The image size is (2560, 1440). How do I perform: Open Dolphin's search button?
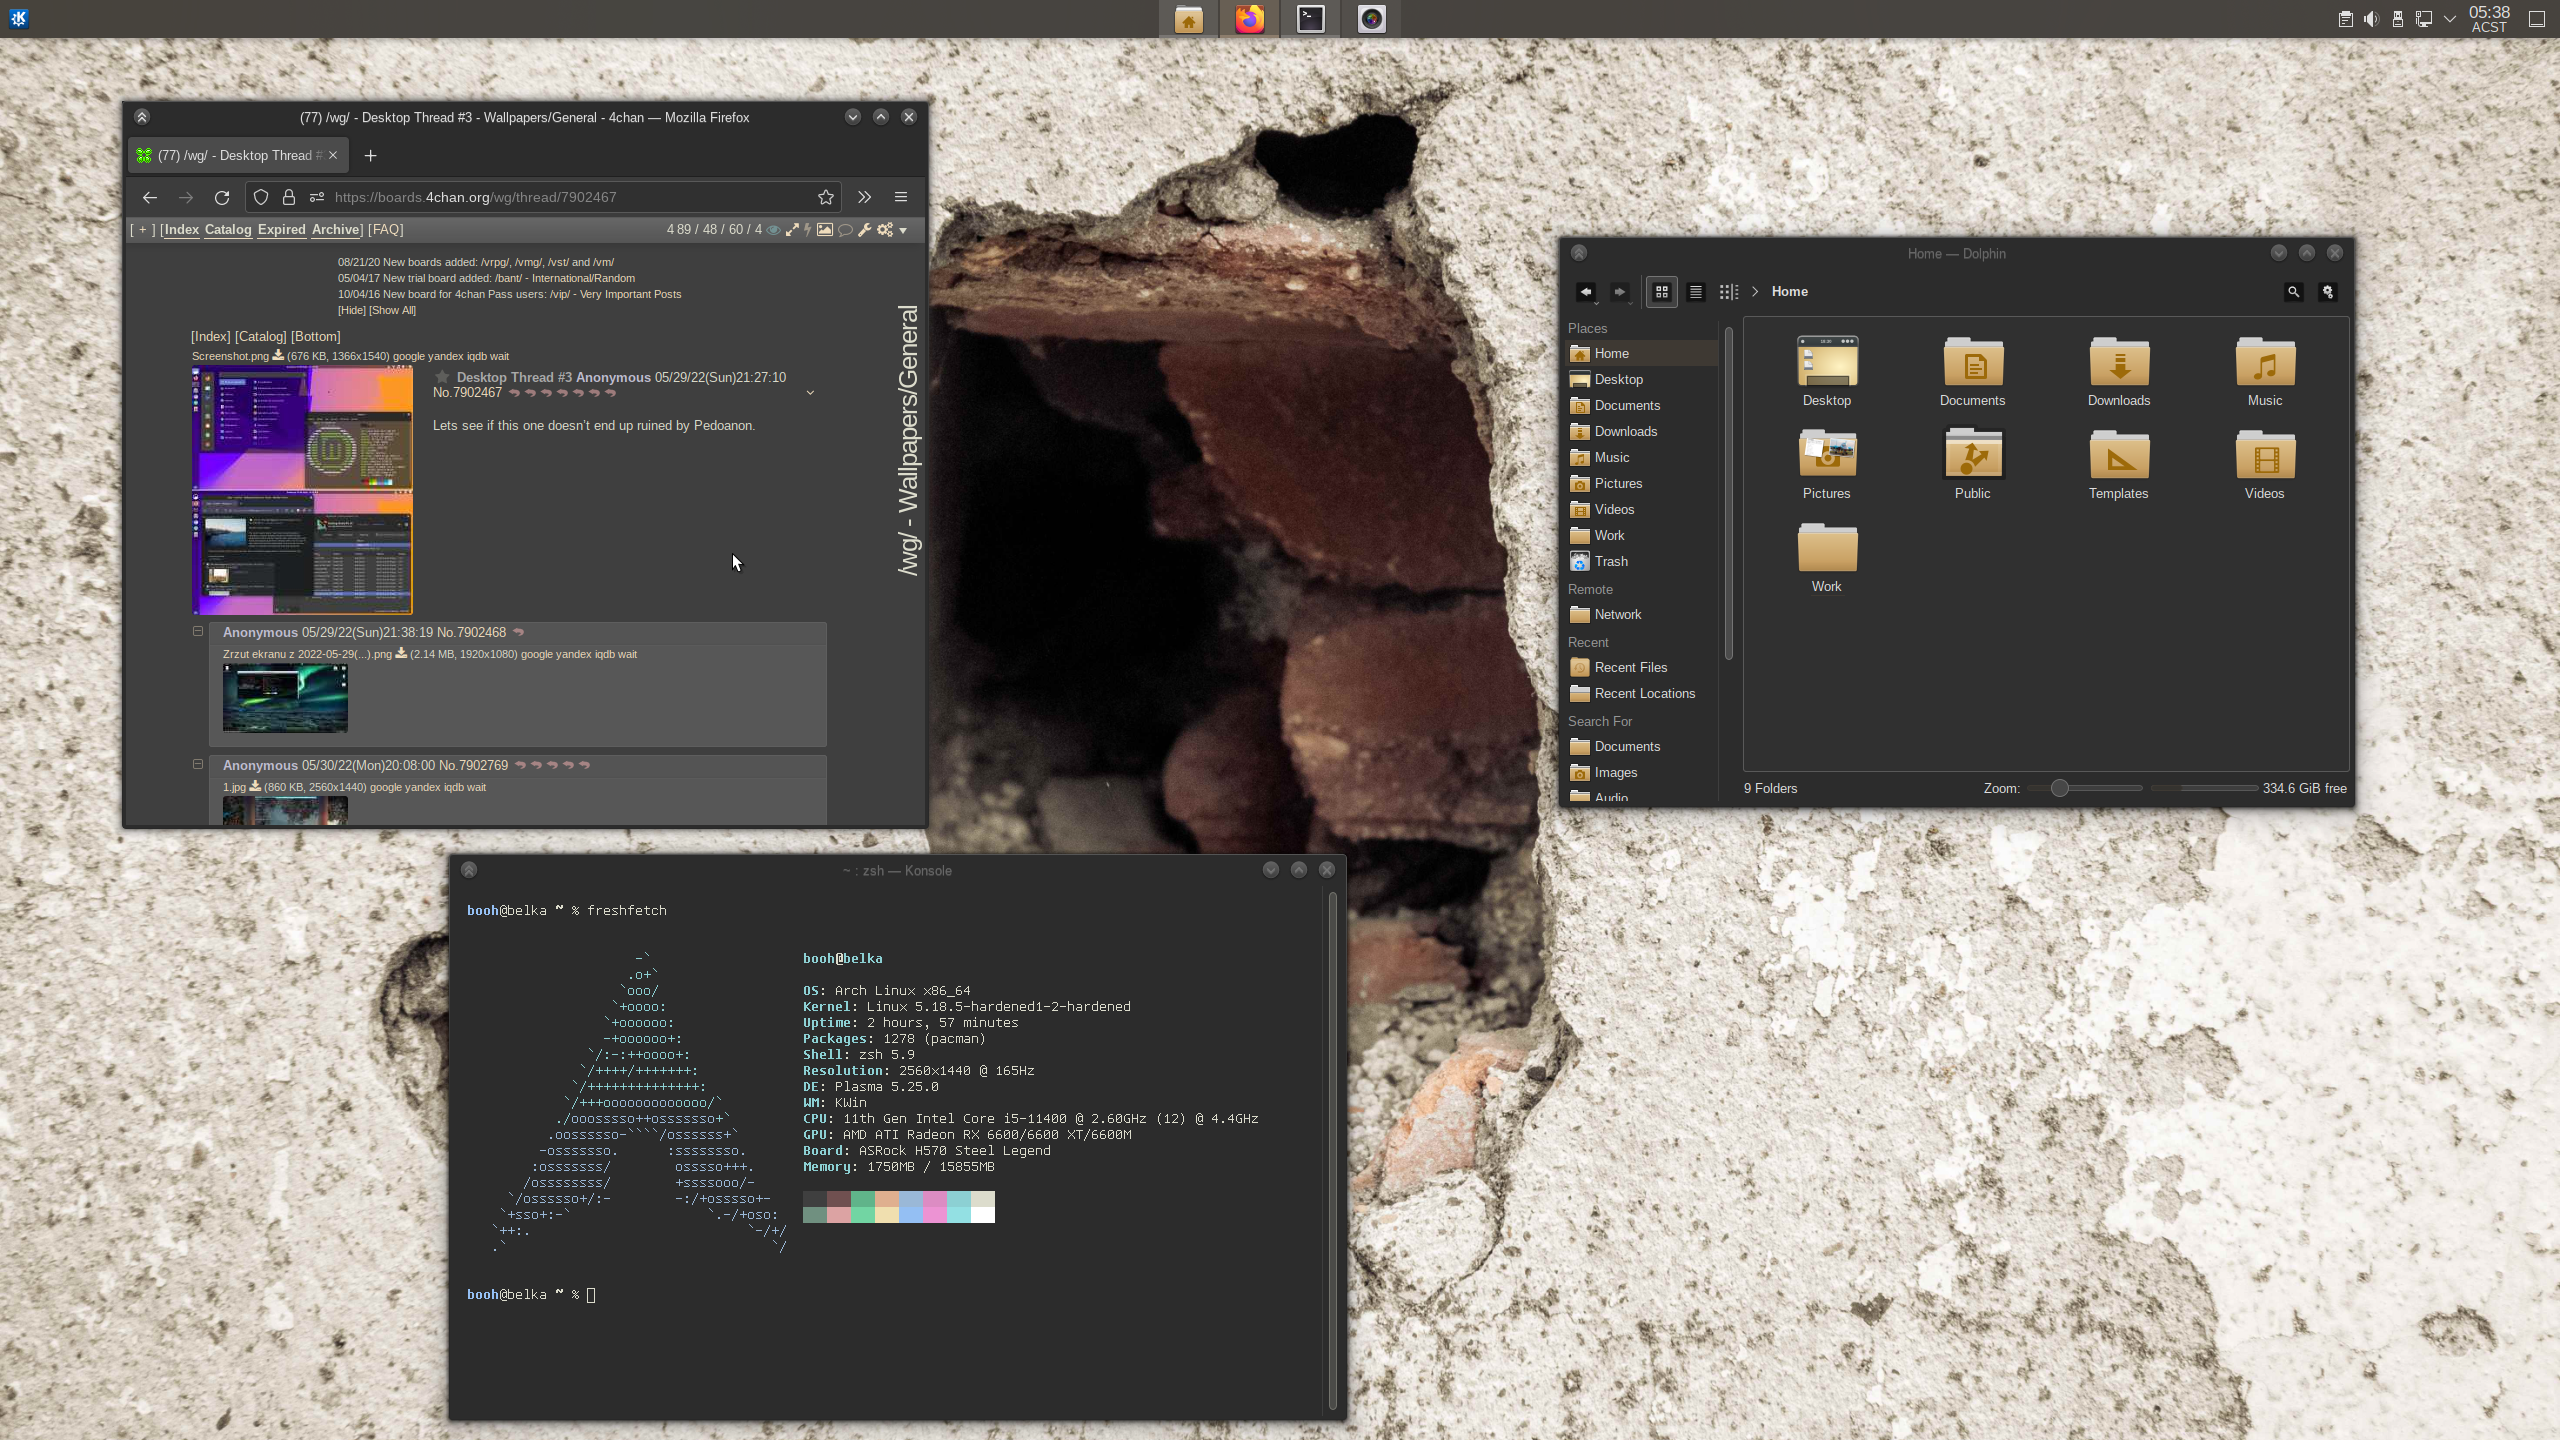[x=2294, y=292]
